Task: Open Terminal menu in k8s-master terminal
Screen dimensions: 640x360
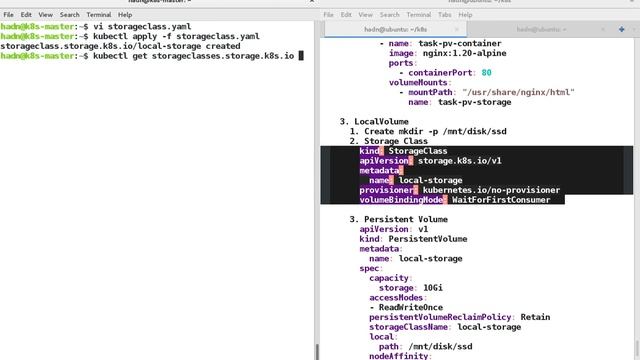Action: click(x=99, y=15)
